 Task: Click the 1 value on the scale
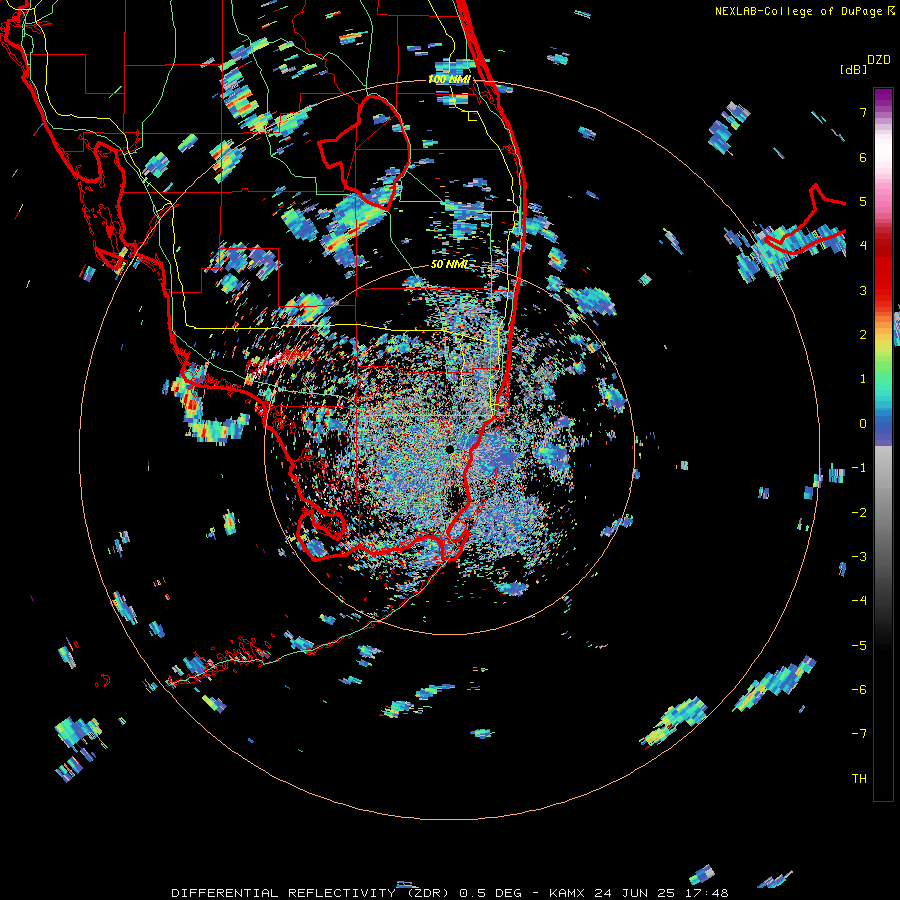pos(863,379)
